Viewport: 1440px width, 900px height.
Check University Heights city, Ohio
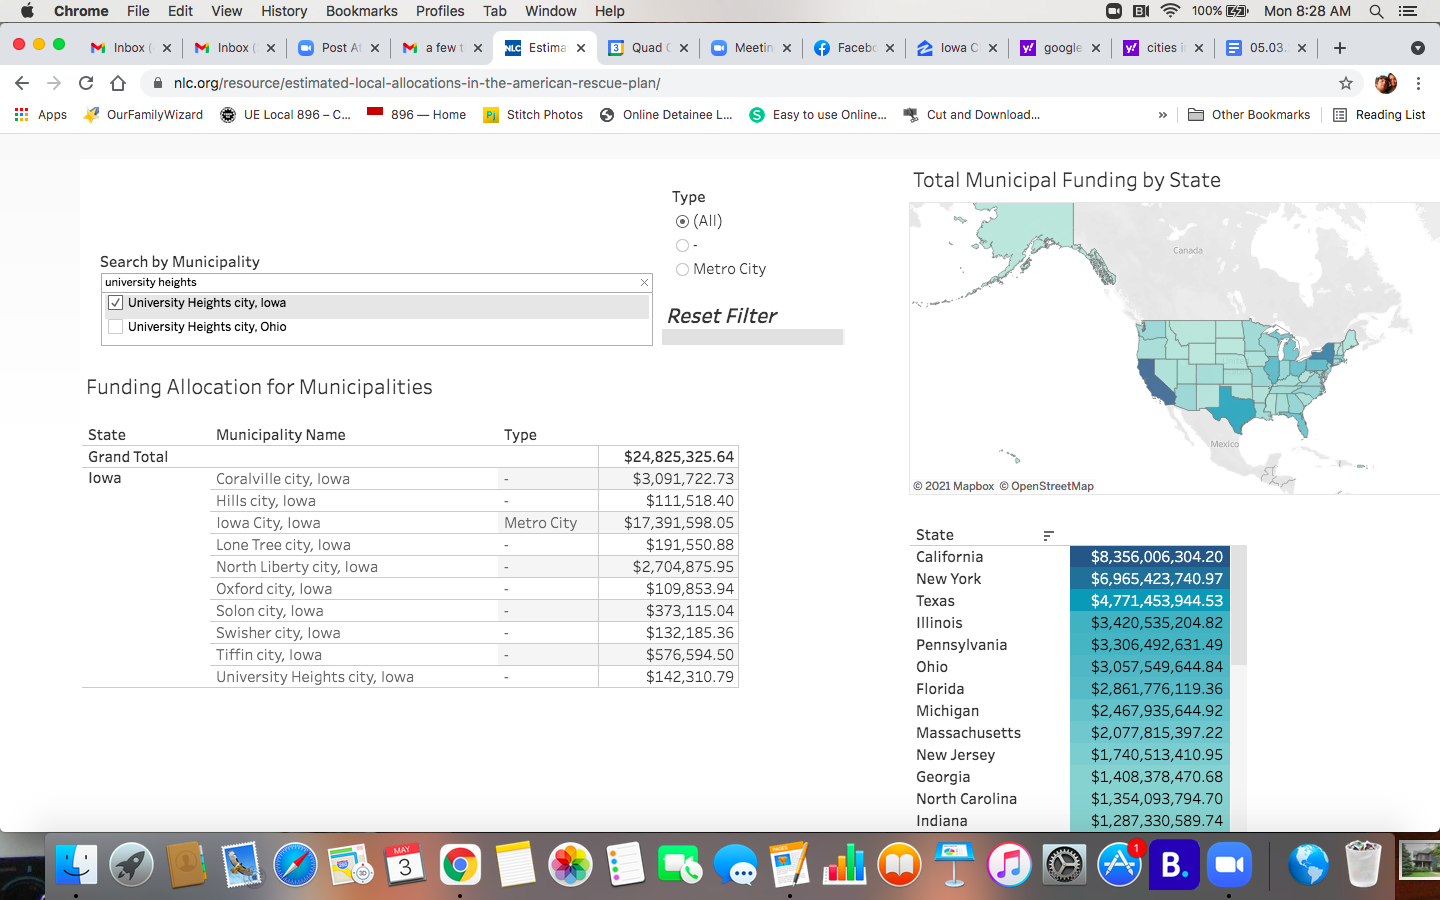(116, 327)
